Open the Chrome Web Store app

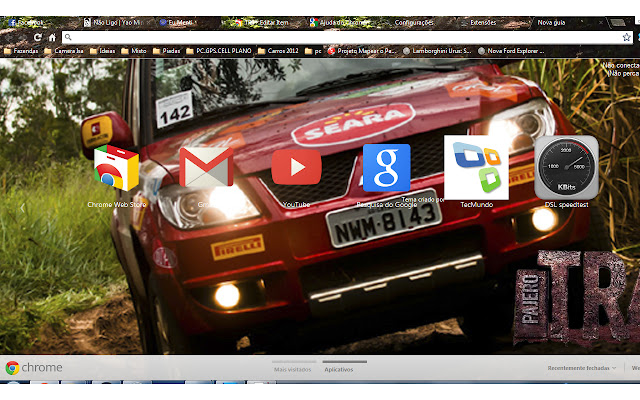(116, 168)
